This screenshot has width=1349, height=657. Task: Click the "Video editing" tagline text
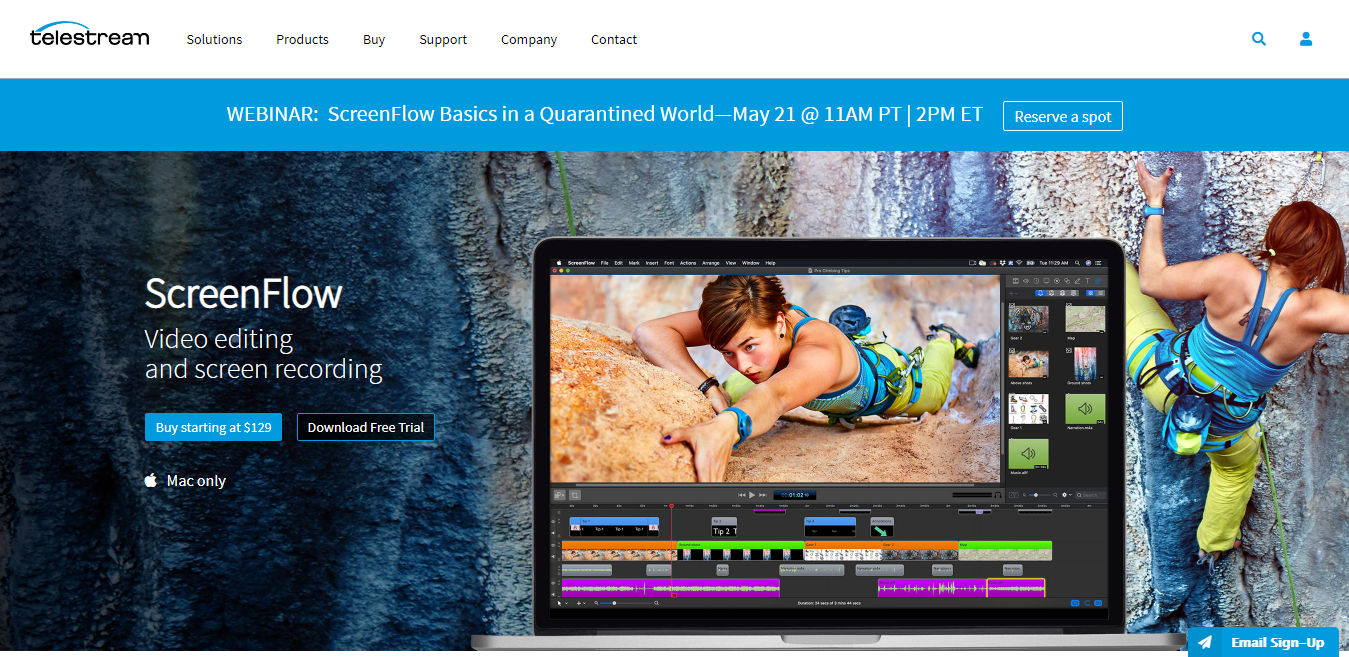click(219, 339)
